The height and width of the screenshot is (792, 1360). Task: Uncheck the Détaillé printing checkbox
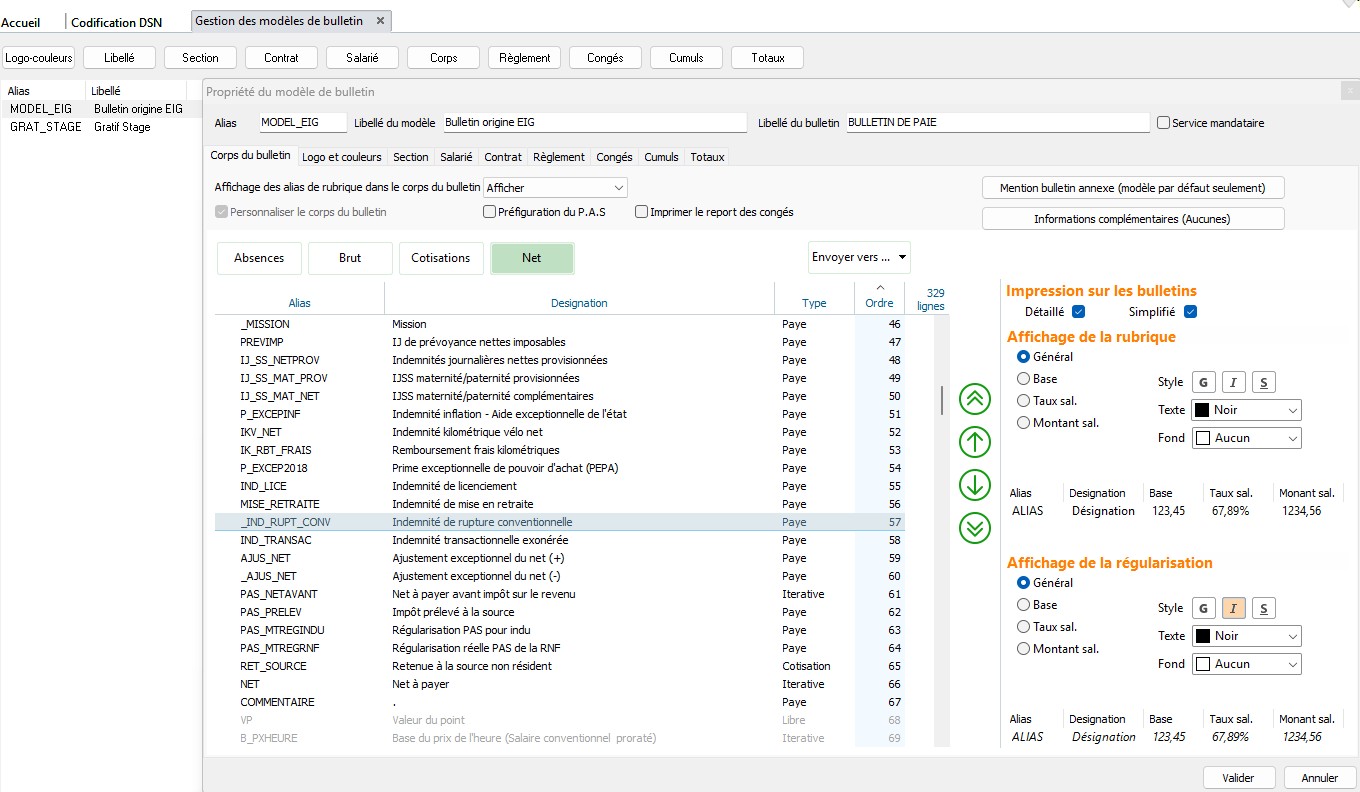[x=1078, y=312]
